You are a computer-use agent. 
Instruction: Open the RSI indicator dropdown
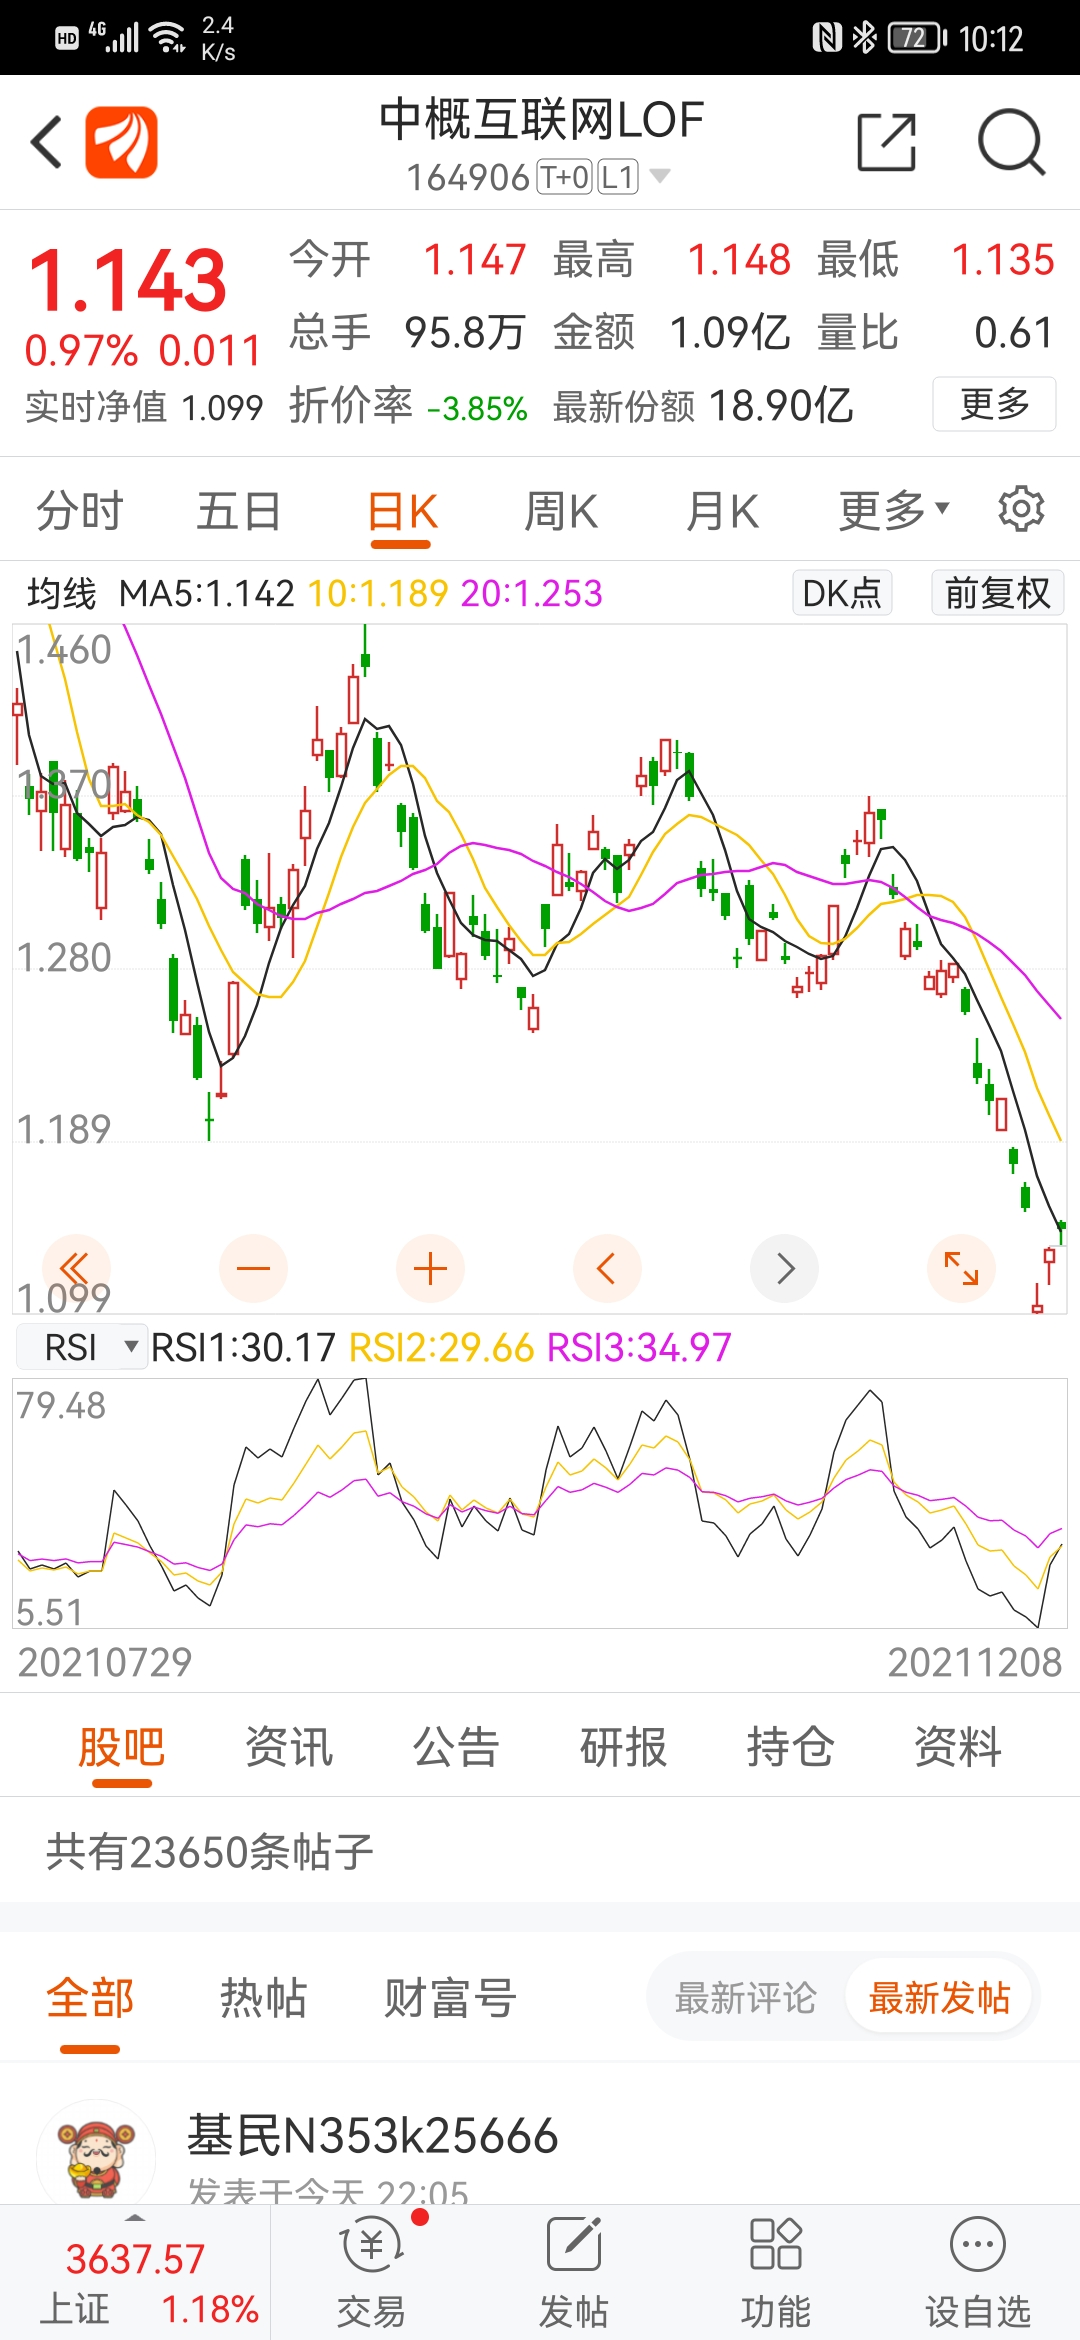pos(82,1347)
